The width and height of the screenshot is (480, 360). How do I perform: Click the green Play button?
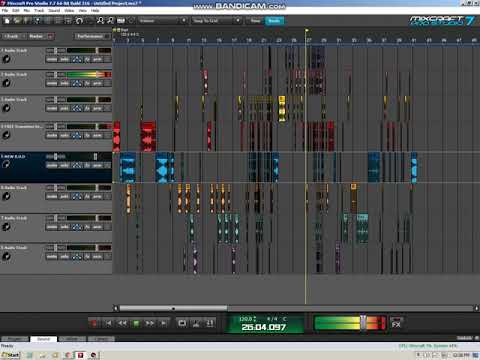coord(136,323)
